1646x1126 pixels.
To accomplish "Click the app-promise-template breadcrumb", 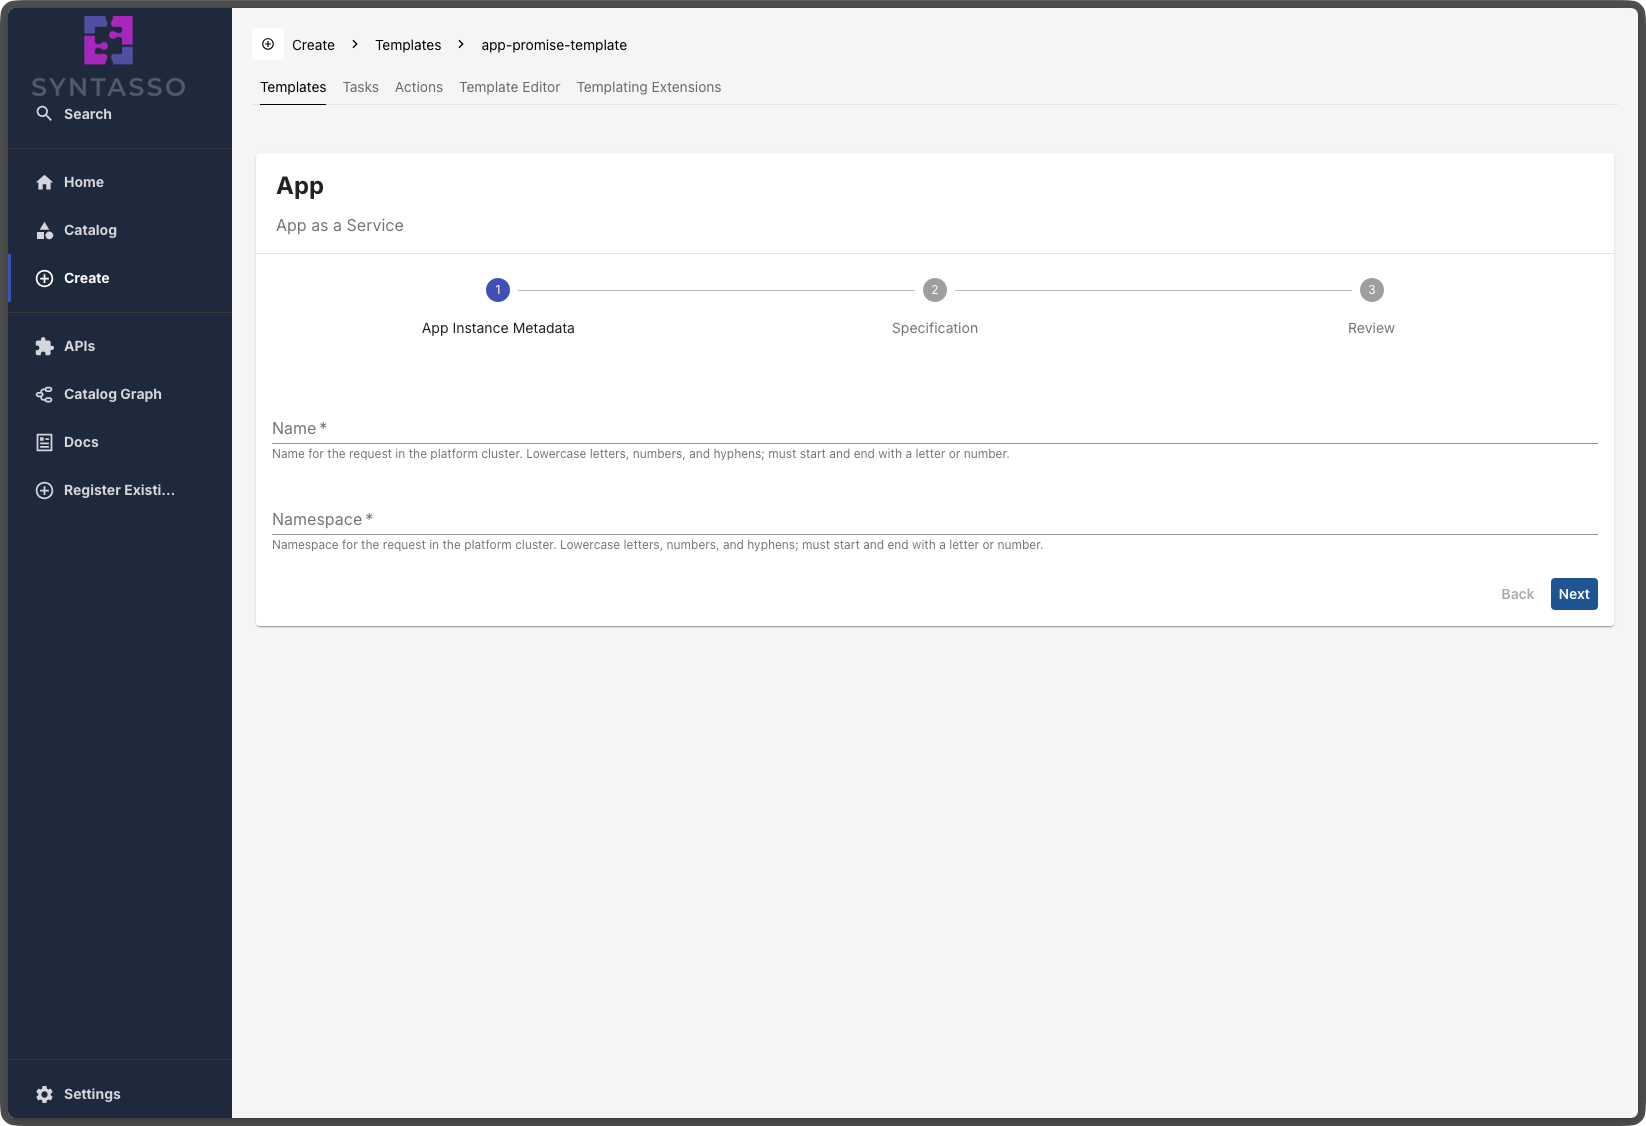I will point(554,45).
